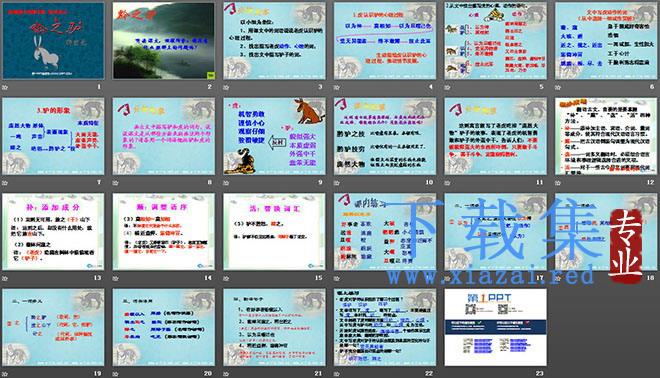Choose slide 12 with the yellow header banner

(x=606, y=136)
